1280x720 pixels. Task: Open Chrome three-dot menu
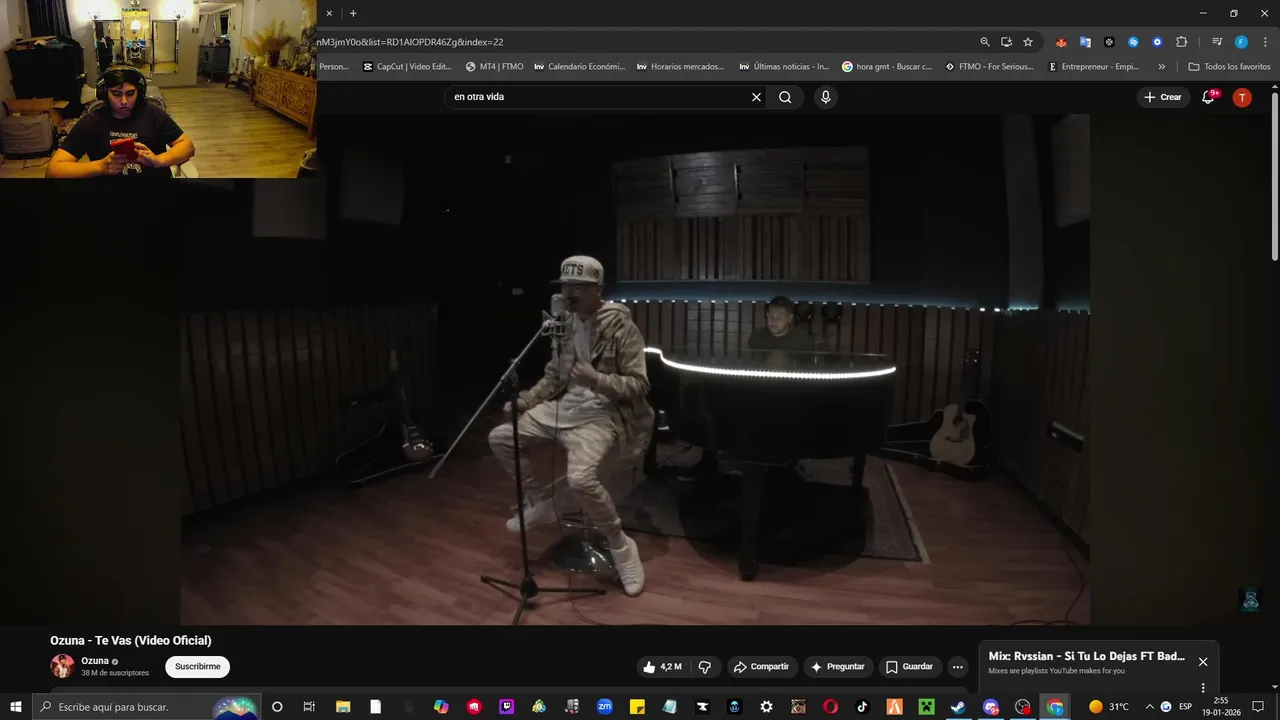click(1263, 42)
